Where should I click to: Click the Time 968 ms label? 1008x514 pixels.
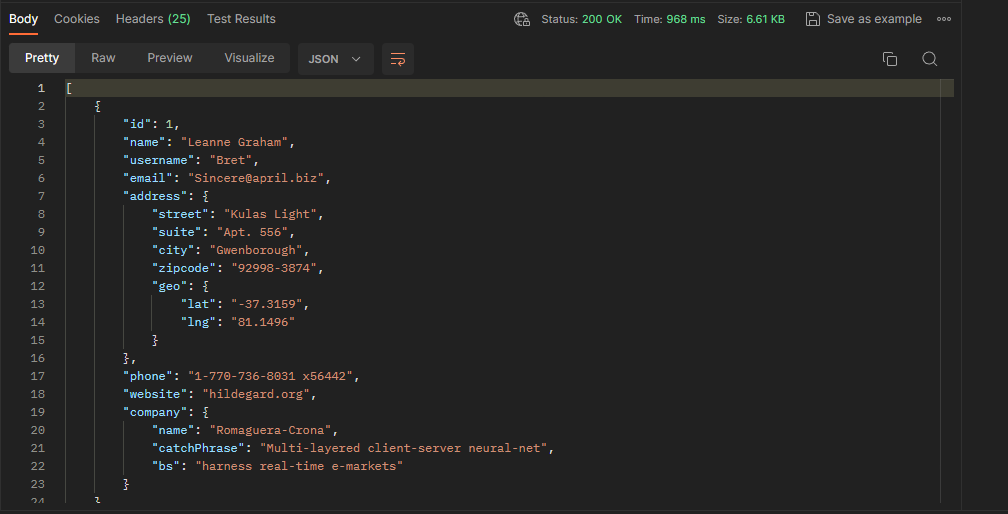pyautogui.click(x=671, y=19)
